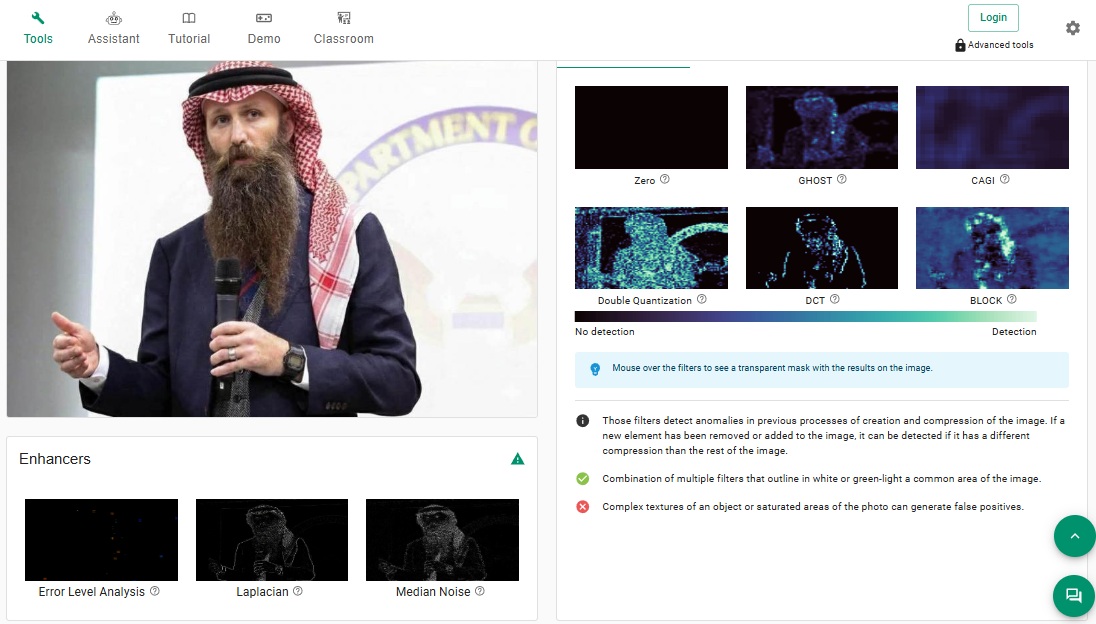The width and height of the screenshot is (1096, 624).
Task: Open the chat feedback bubble
Action: click(1073, 596)
